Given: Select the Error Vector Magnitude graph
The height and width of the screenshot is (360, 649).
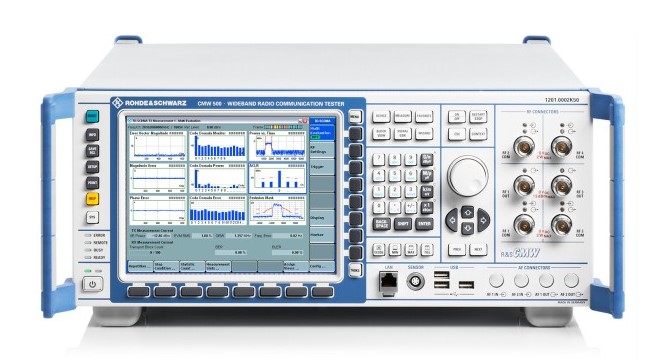Looking at the screenshot, I should pyautogui.click(x=158, y=146).
